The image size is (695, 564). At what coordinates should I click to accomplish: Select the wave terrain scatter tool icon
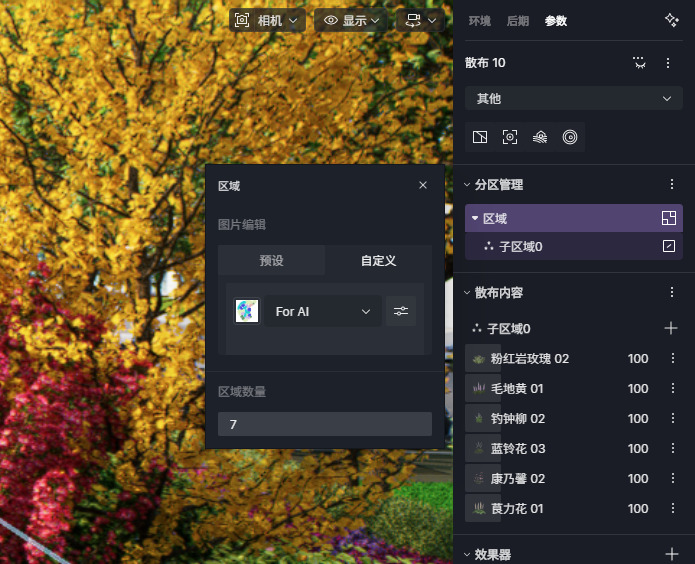pyautogui.click(x=540, y=137)
